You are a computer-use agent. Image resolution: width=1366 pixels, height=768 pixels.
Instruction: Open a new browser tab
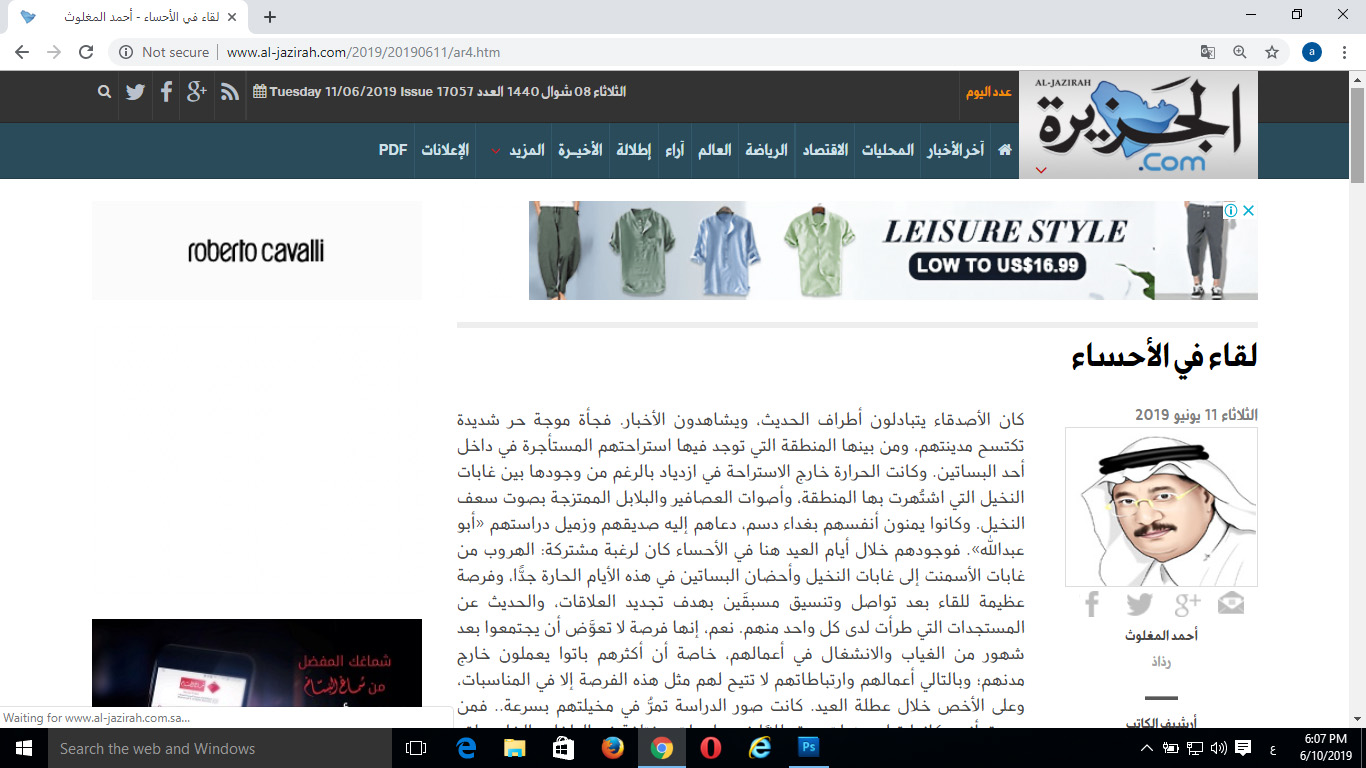click(x=269, y=17)
